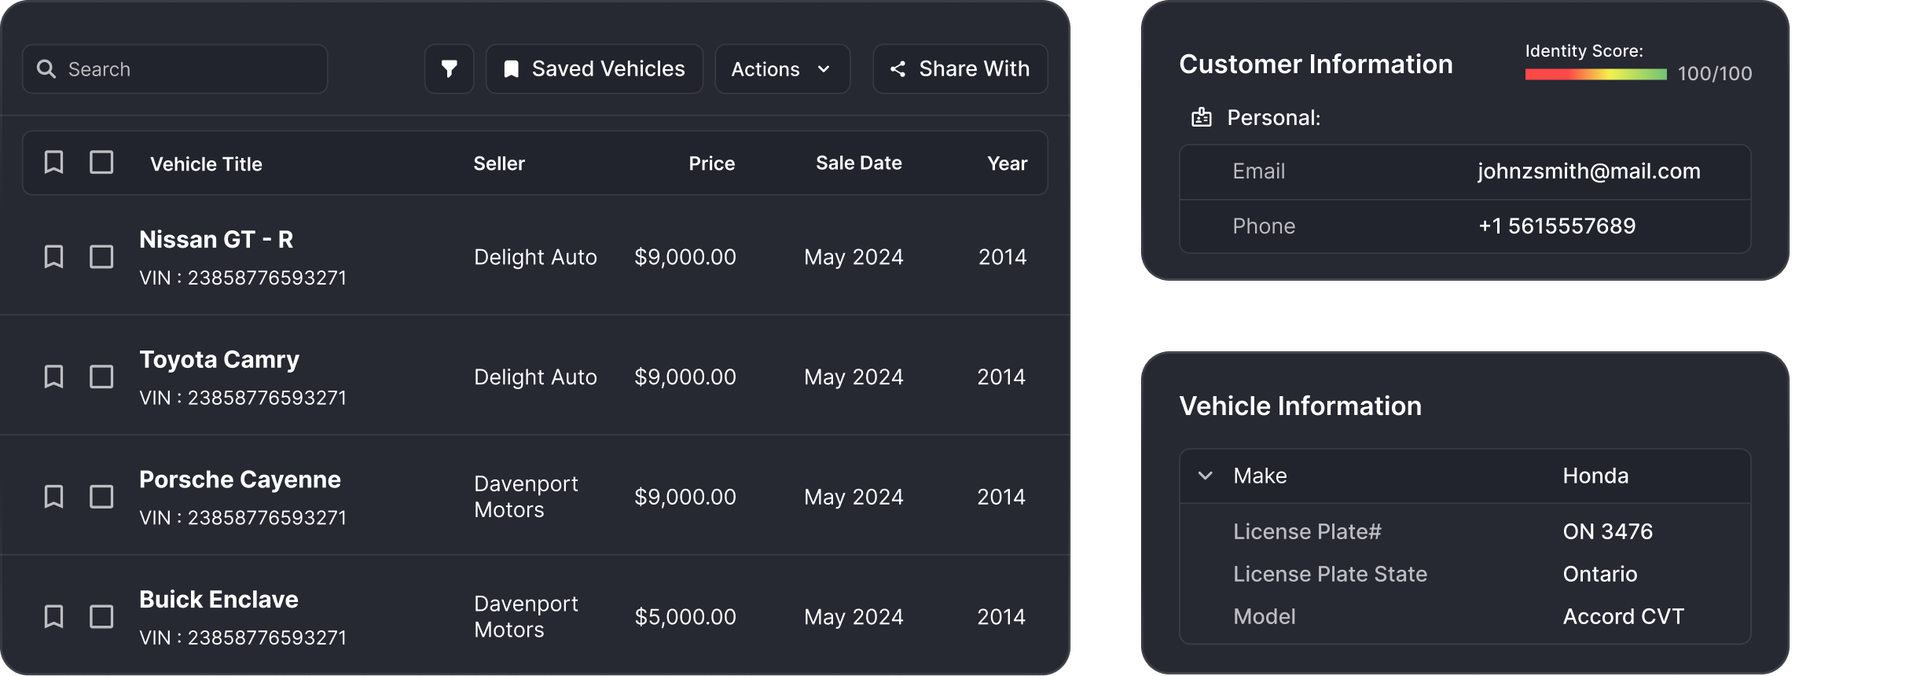The image size is (1920, 676).
Task: Sort by the Price column header
Action: click(x=711, y=163)
